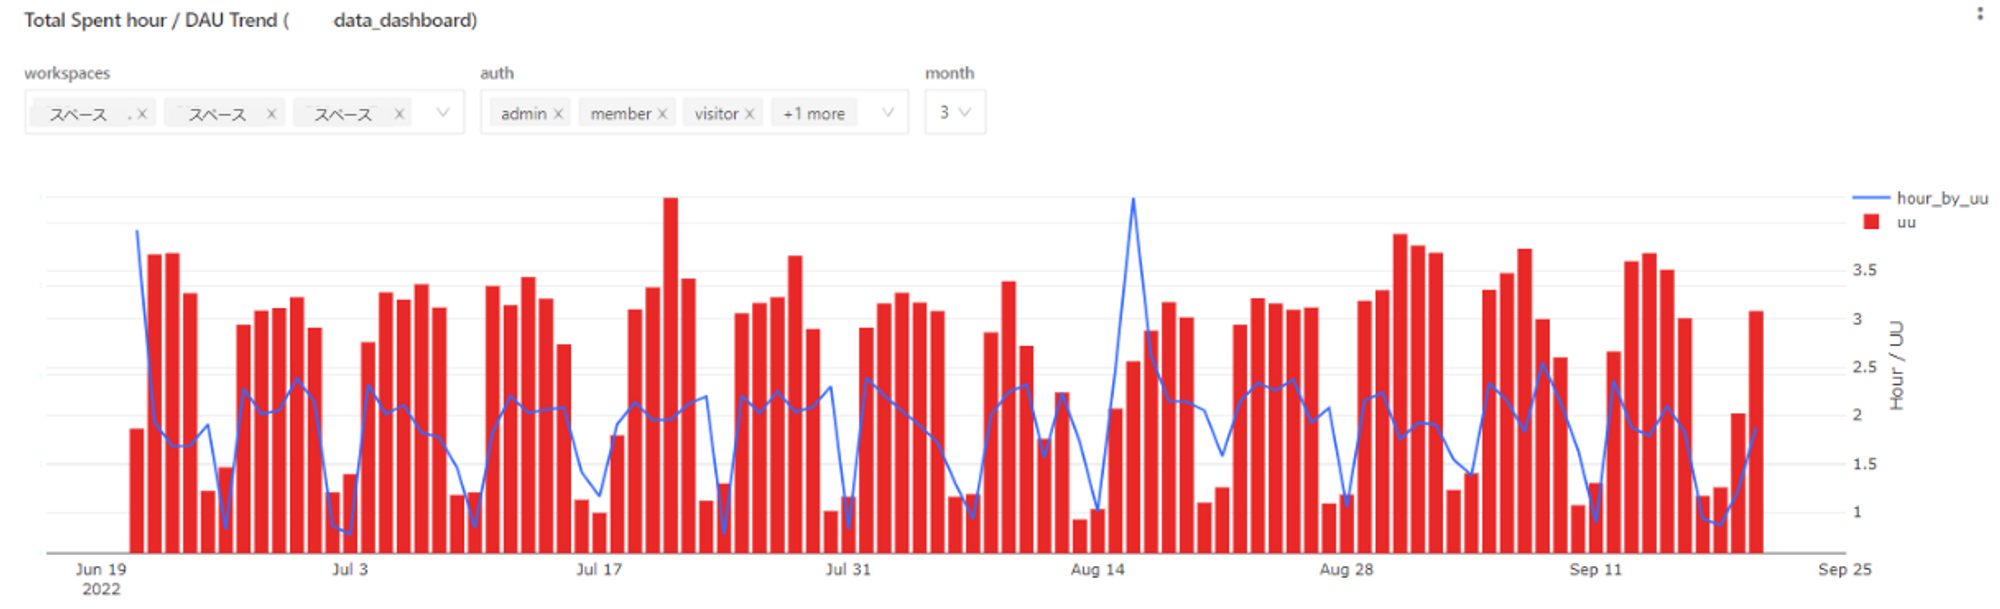The image size is (2000, 609).
Task: Toggle the hour_by_uu series in legend
Action: tap(1921, 198)
